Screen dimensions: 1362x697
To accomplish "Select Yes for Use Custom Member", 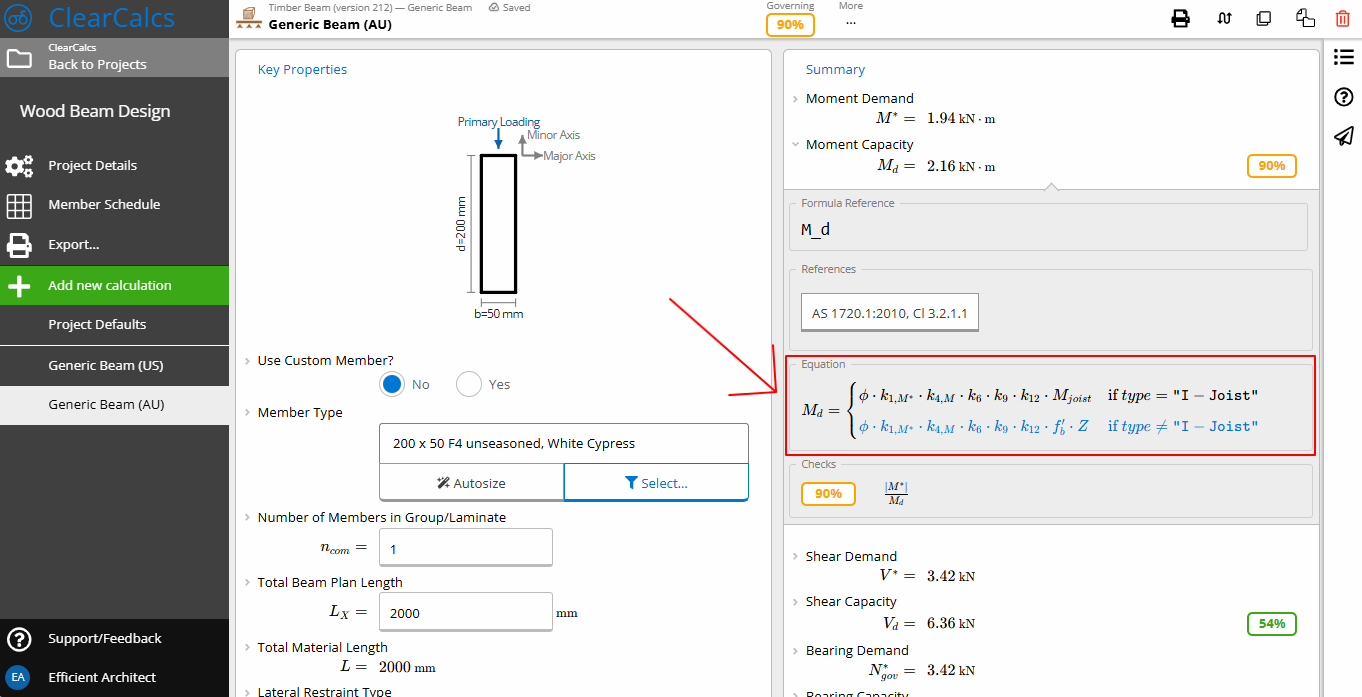I will coord(468,384).
